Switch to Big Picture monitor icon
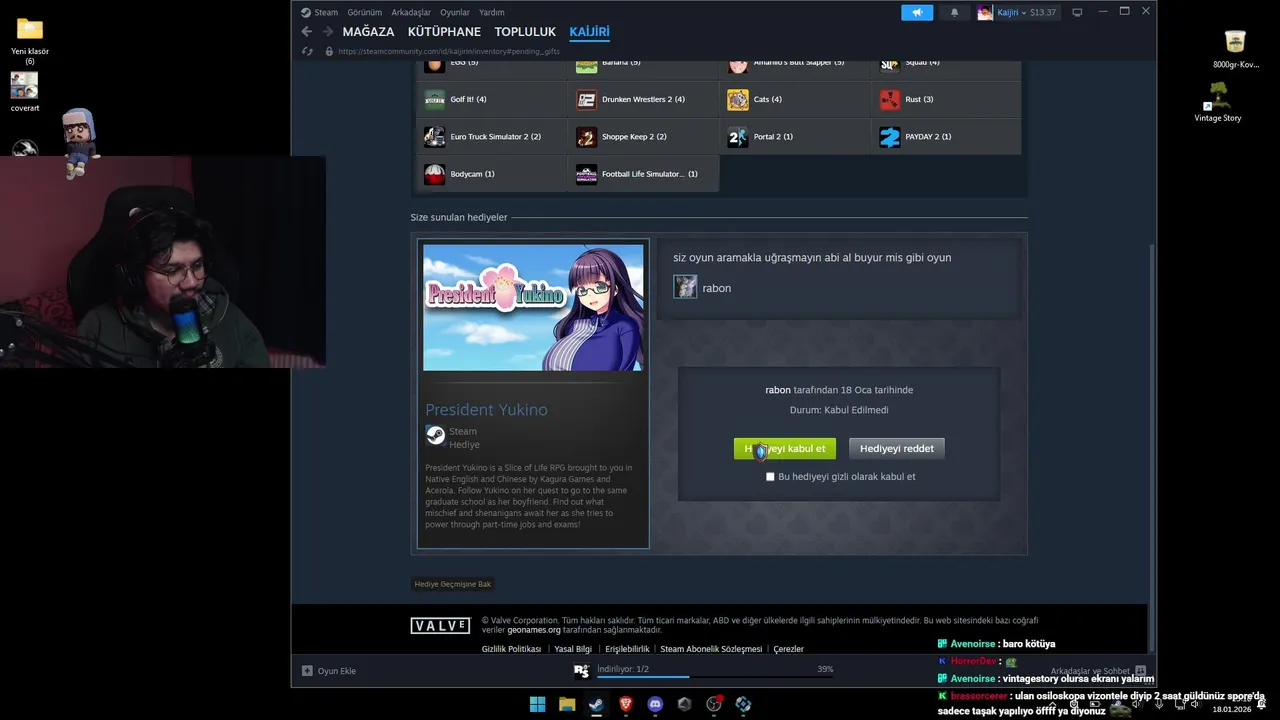 (1077, 12)
